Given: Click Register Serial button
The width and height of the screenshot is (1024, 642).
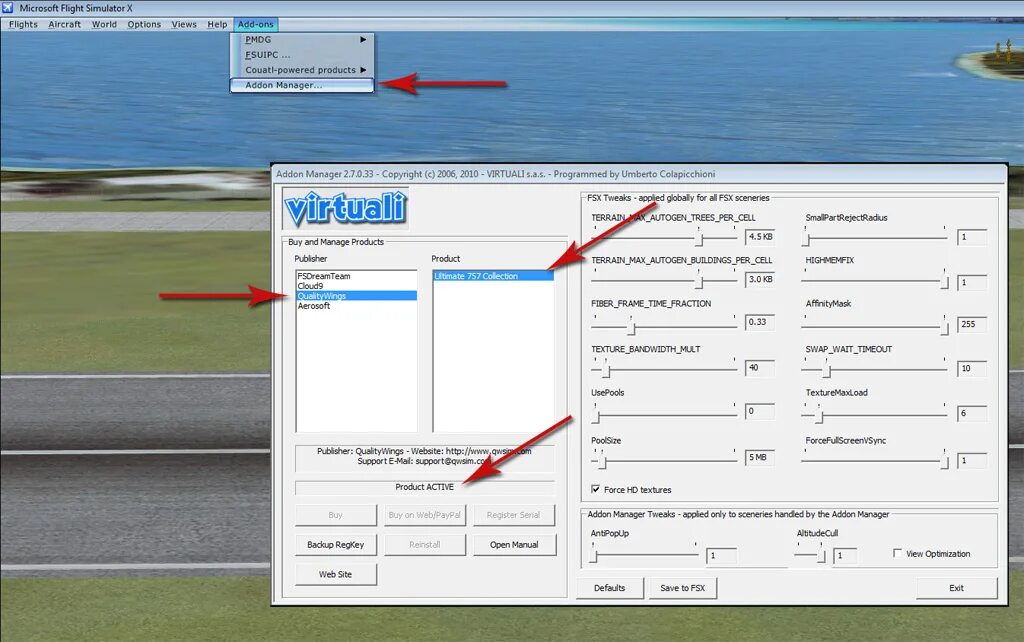Looking at the screenshot, I should 514,515.
